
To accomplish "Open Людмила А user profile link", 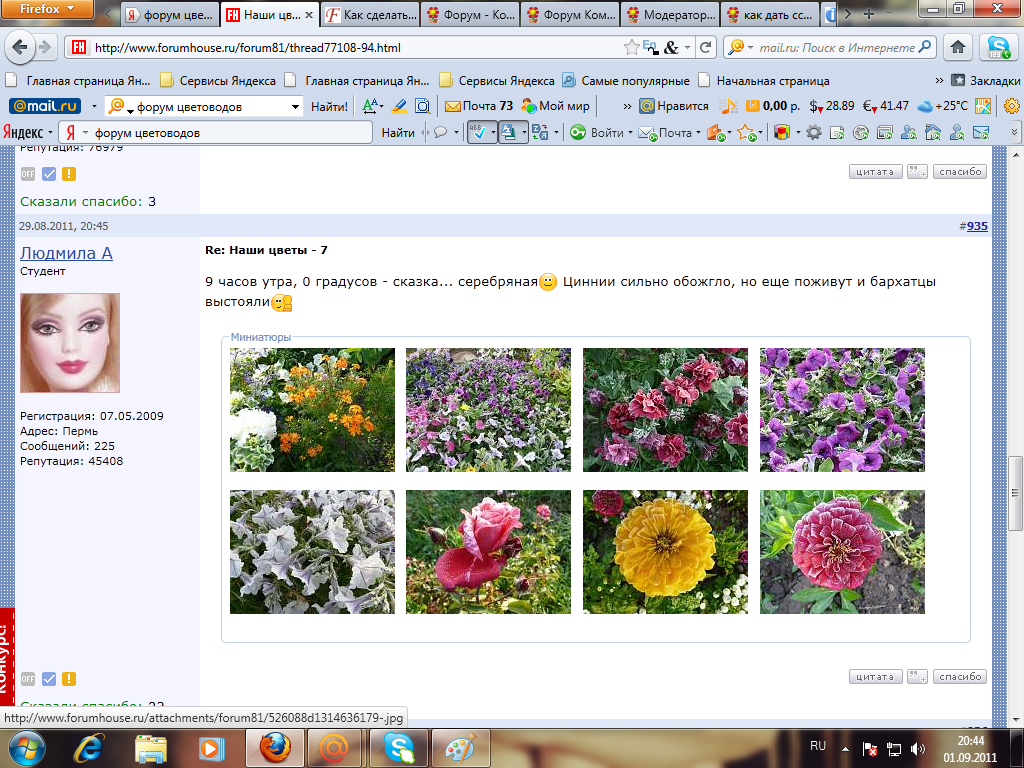I will pos(66,253).
